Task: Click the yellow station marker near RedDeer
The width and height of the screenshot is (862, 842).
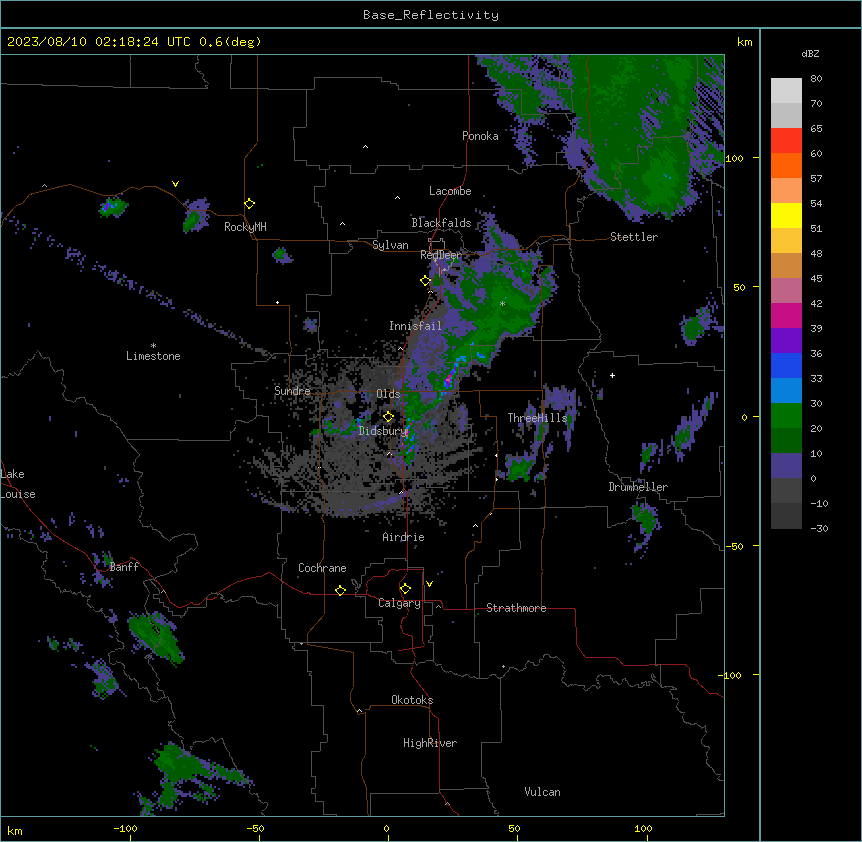Action: (426, 281)
